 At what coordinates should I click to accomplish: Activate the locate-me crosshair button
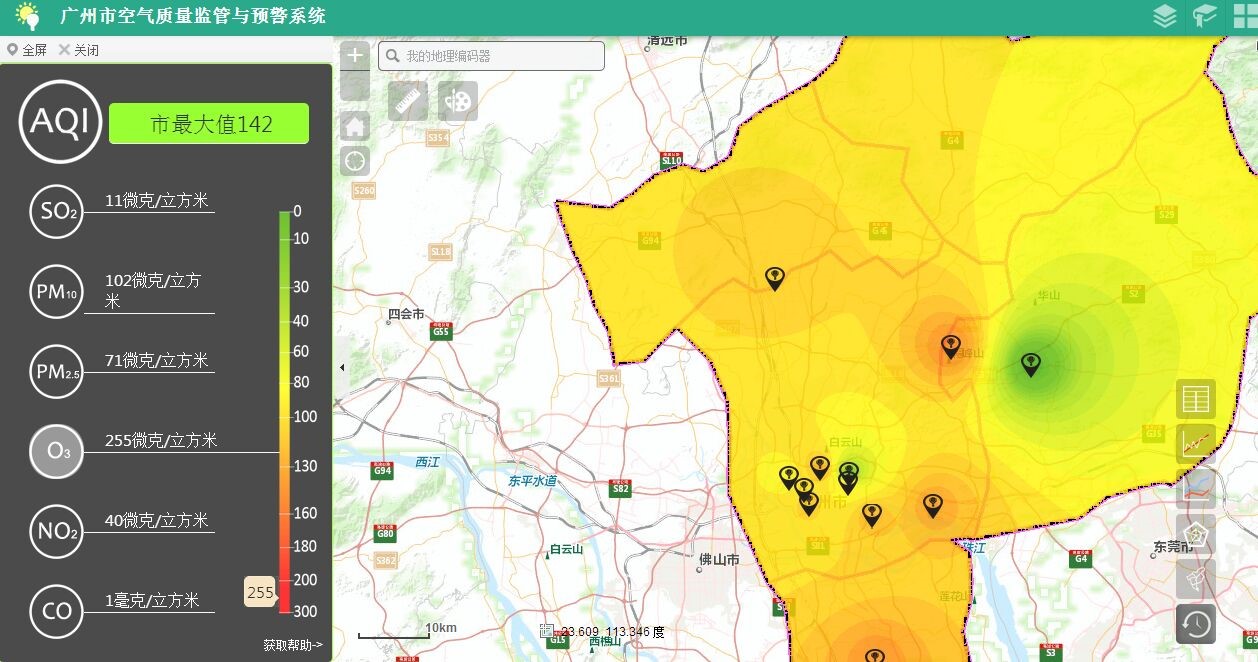click(x=355, y=160)
